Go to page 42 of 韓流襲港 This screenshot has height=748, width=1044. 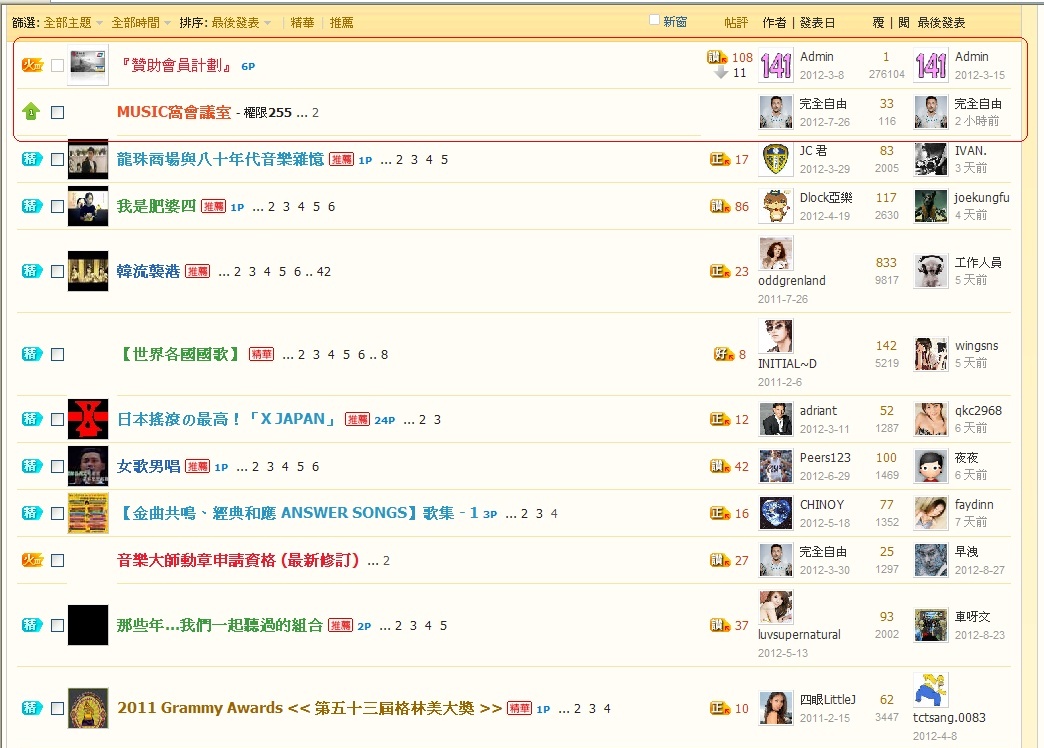click(323, 272)
